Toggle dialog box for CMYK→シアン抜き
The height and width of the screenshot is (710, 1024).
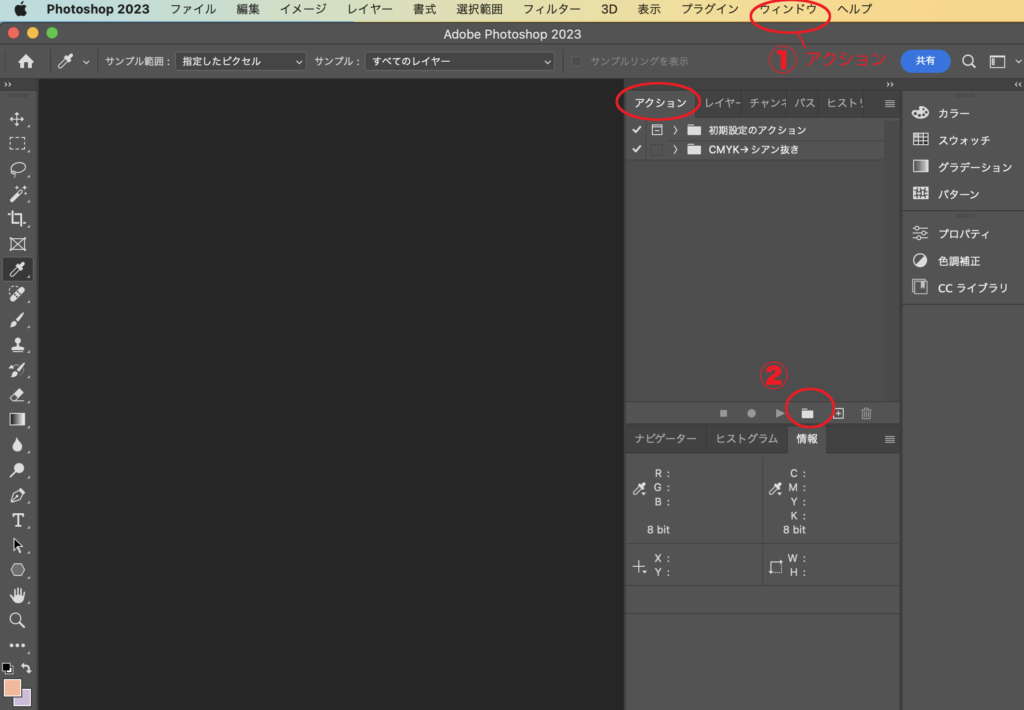657,150
